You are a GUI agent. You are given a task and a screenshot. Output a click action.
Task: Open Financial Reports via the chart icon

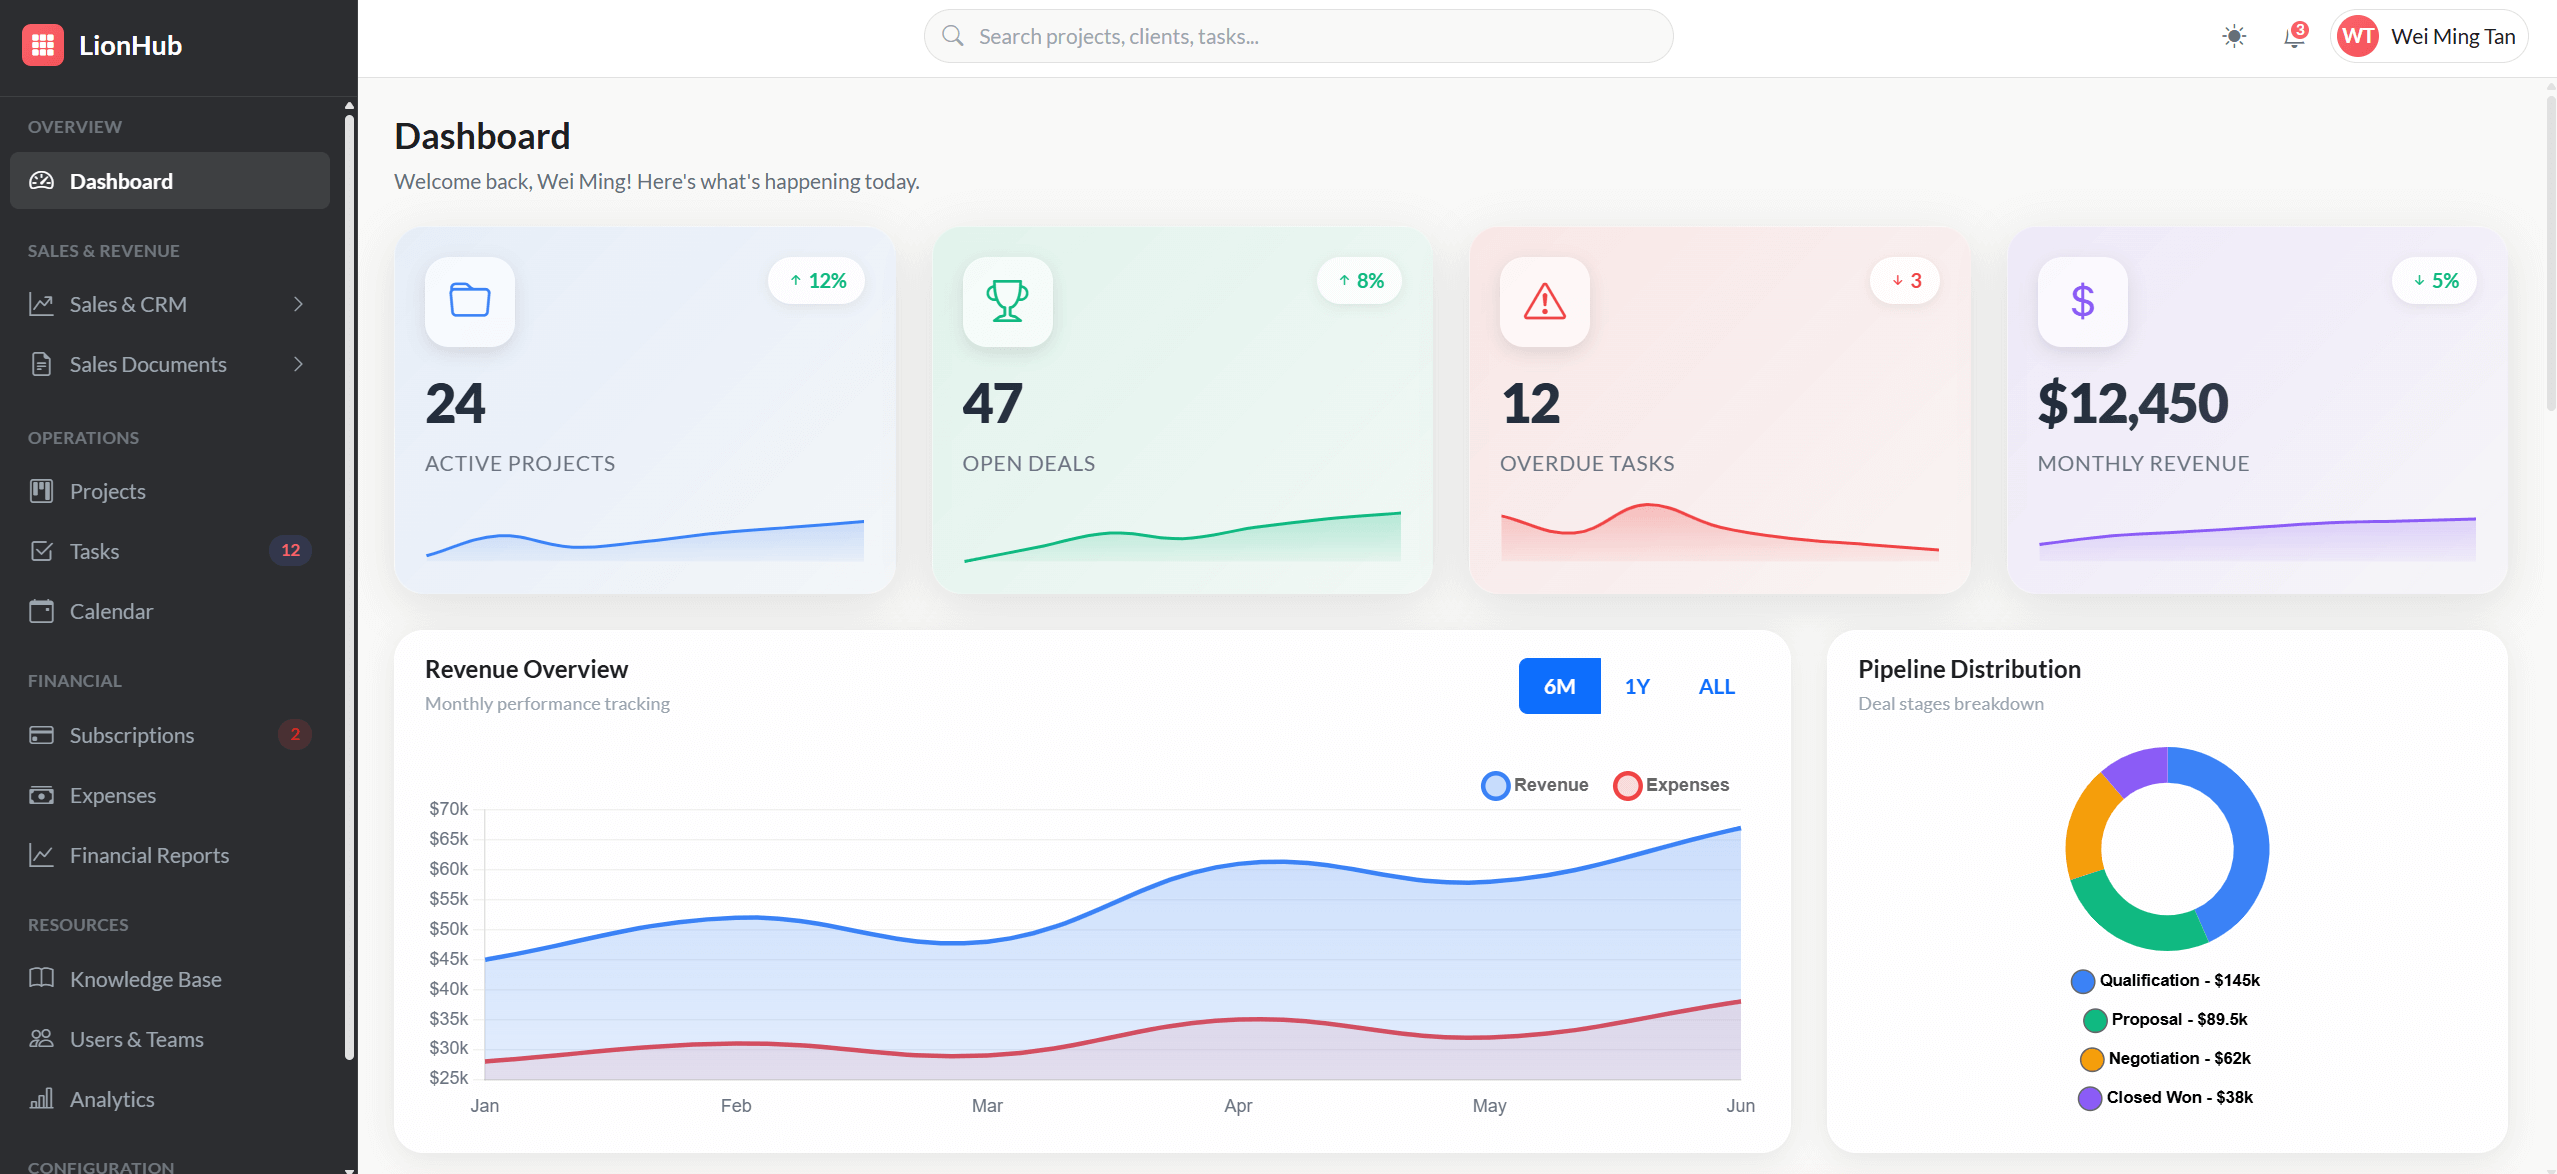coord(42,855)
